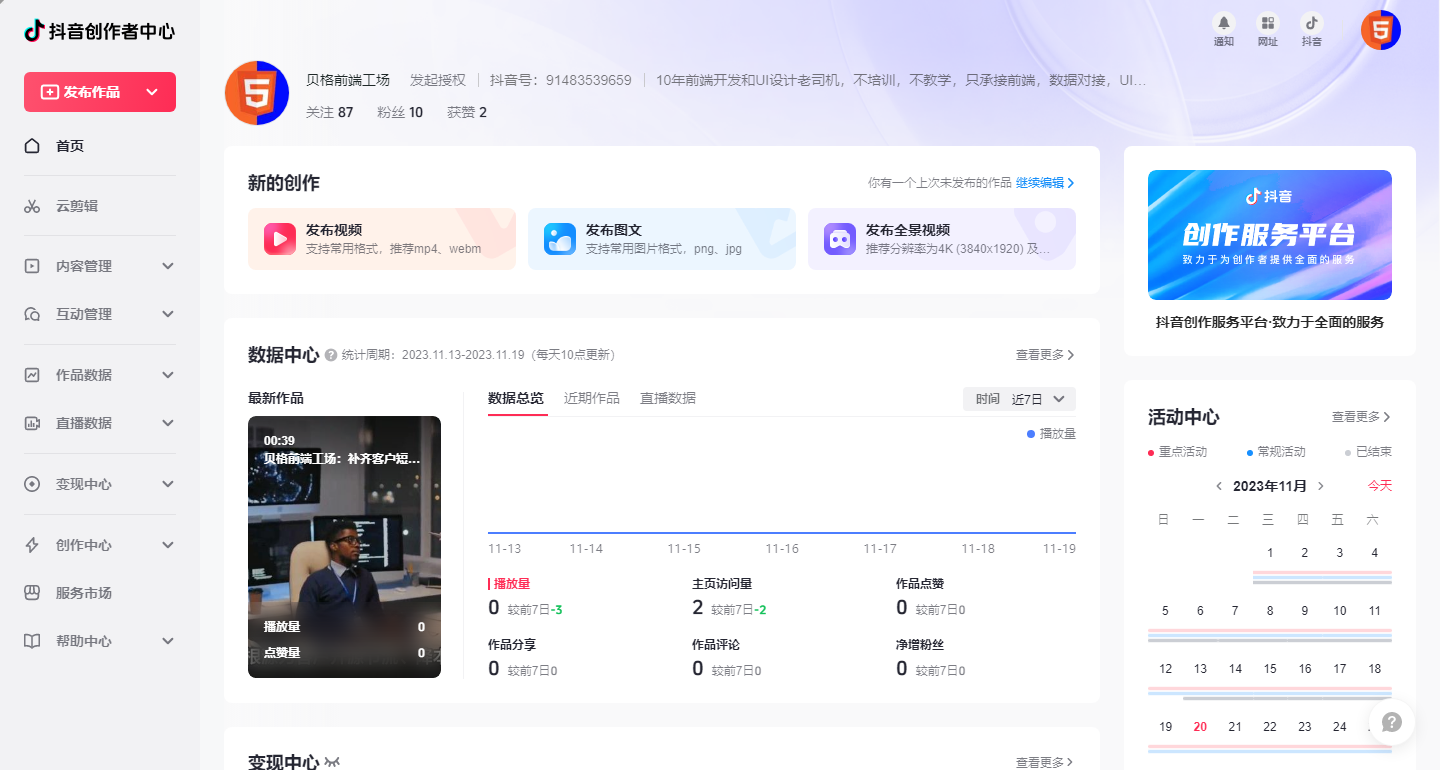Viewport: 1440px width, 770px height.
Task: Click the 发布全景视频 VR icon
Action: pyautogui.click(x=840, y=239)
